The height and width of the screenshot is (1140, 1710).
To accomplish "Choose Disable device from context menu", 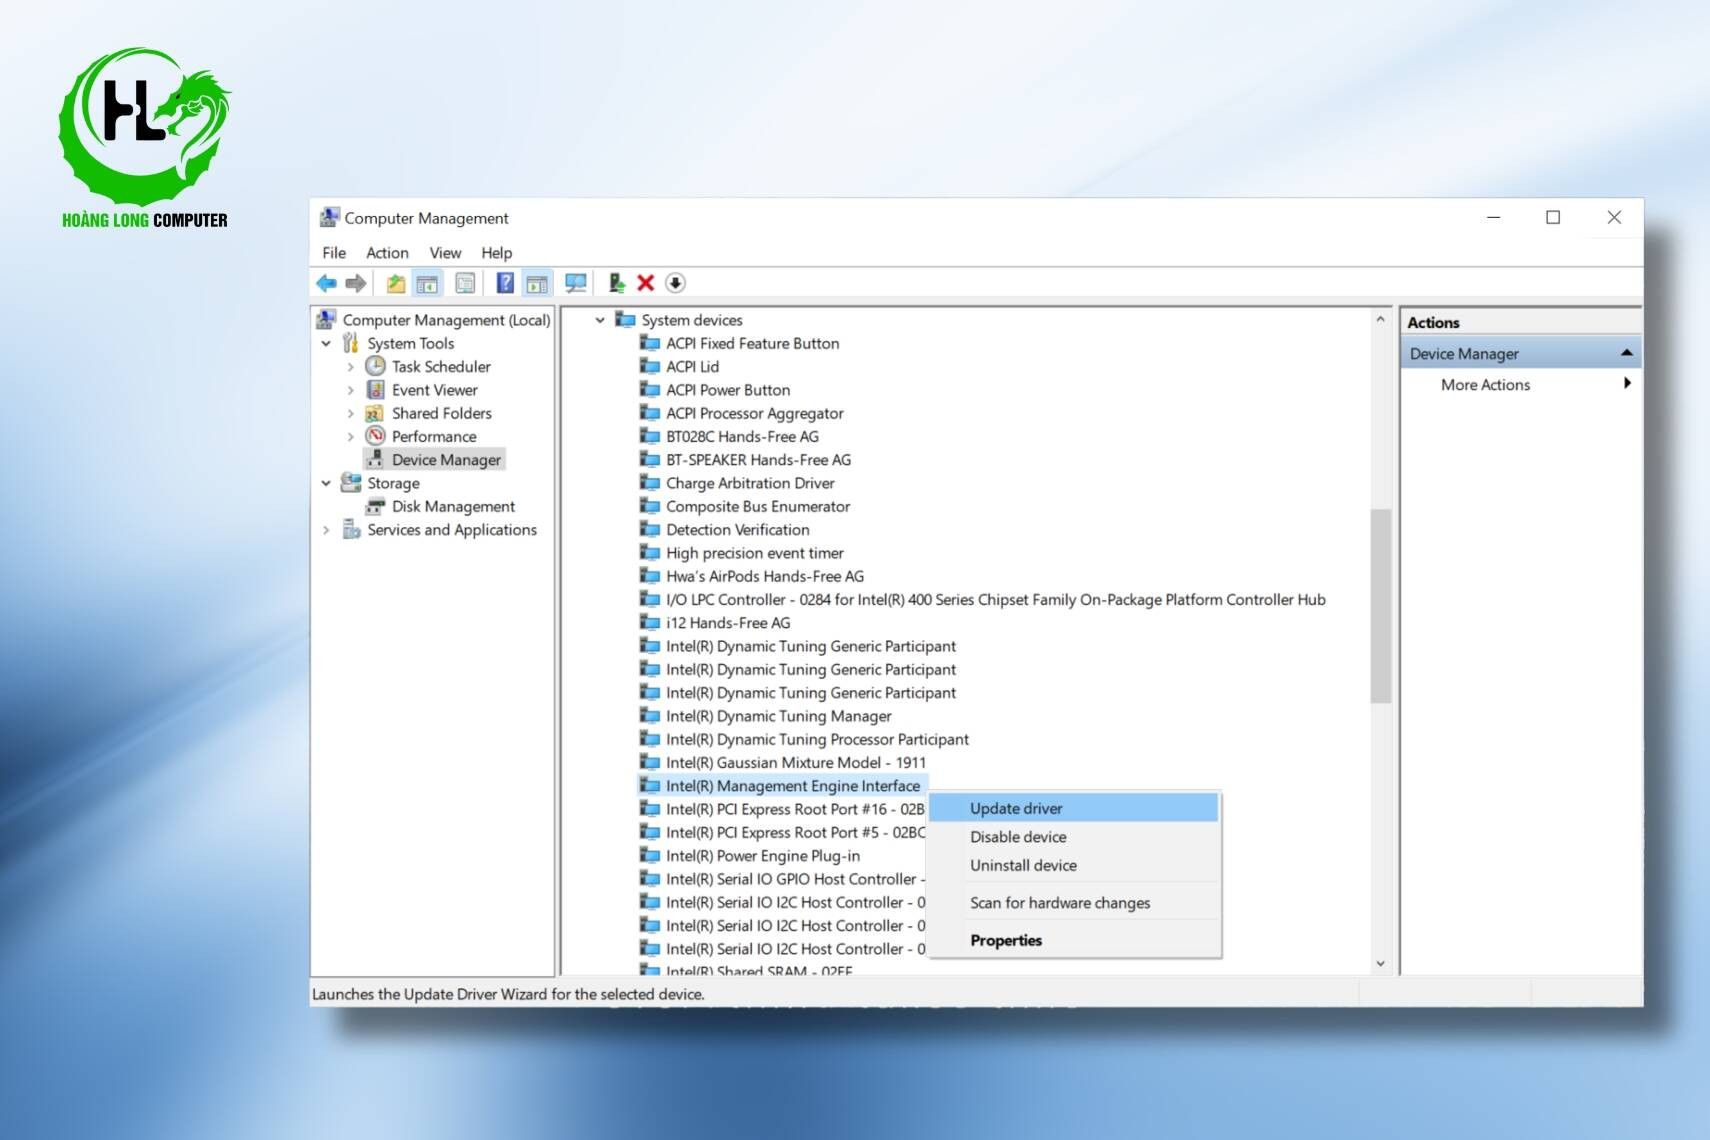I will tap(1074, 837).
